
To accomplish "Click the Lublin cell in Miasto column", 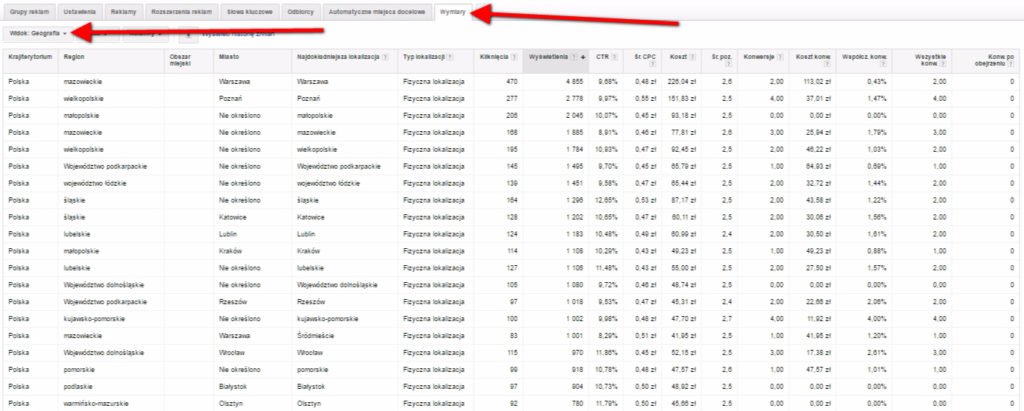I will (229, 234).
